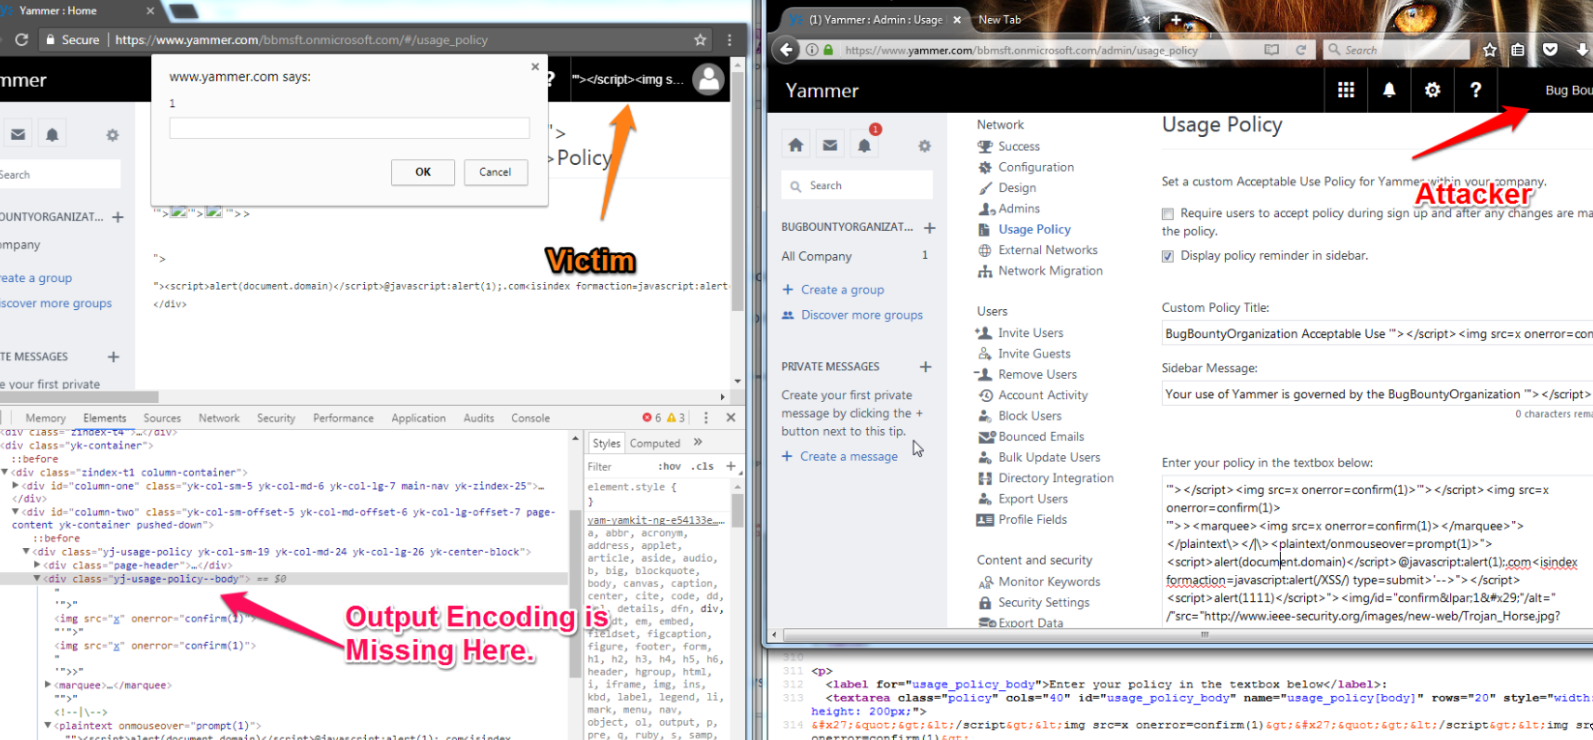Click the question mark help icon
Screen dimensions: 1593x740
(1475, 90)
